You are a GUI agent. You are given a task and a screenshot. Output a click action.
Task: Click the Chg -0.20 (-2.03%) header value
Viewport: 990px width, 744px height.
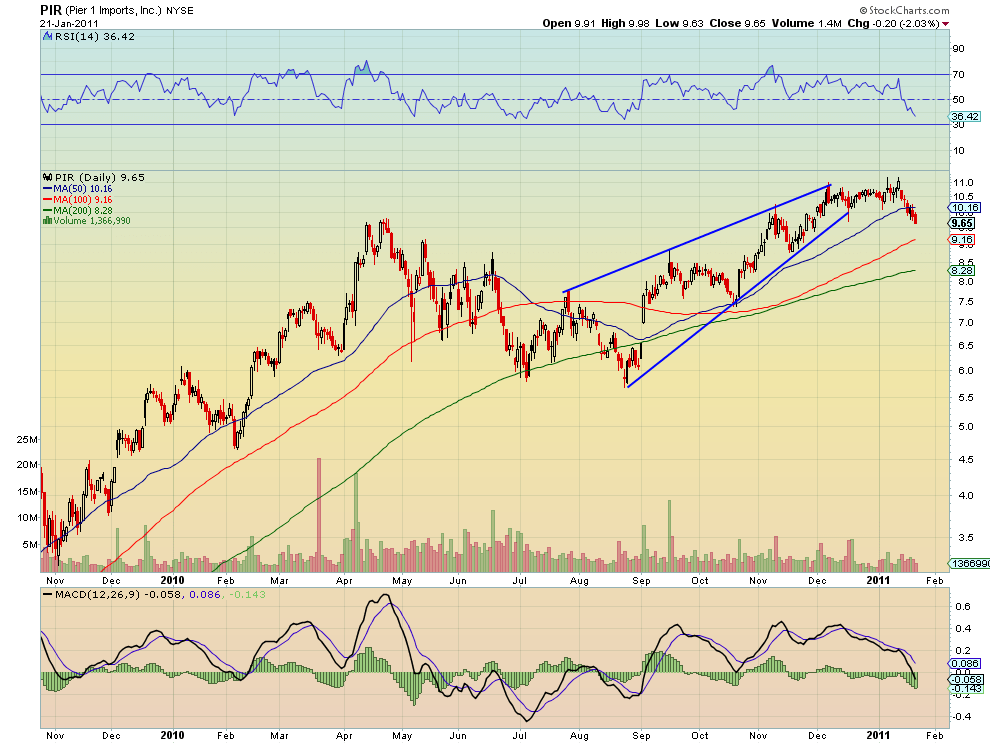click(893, 23)
